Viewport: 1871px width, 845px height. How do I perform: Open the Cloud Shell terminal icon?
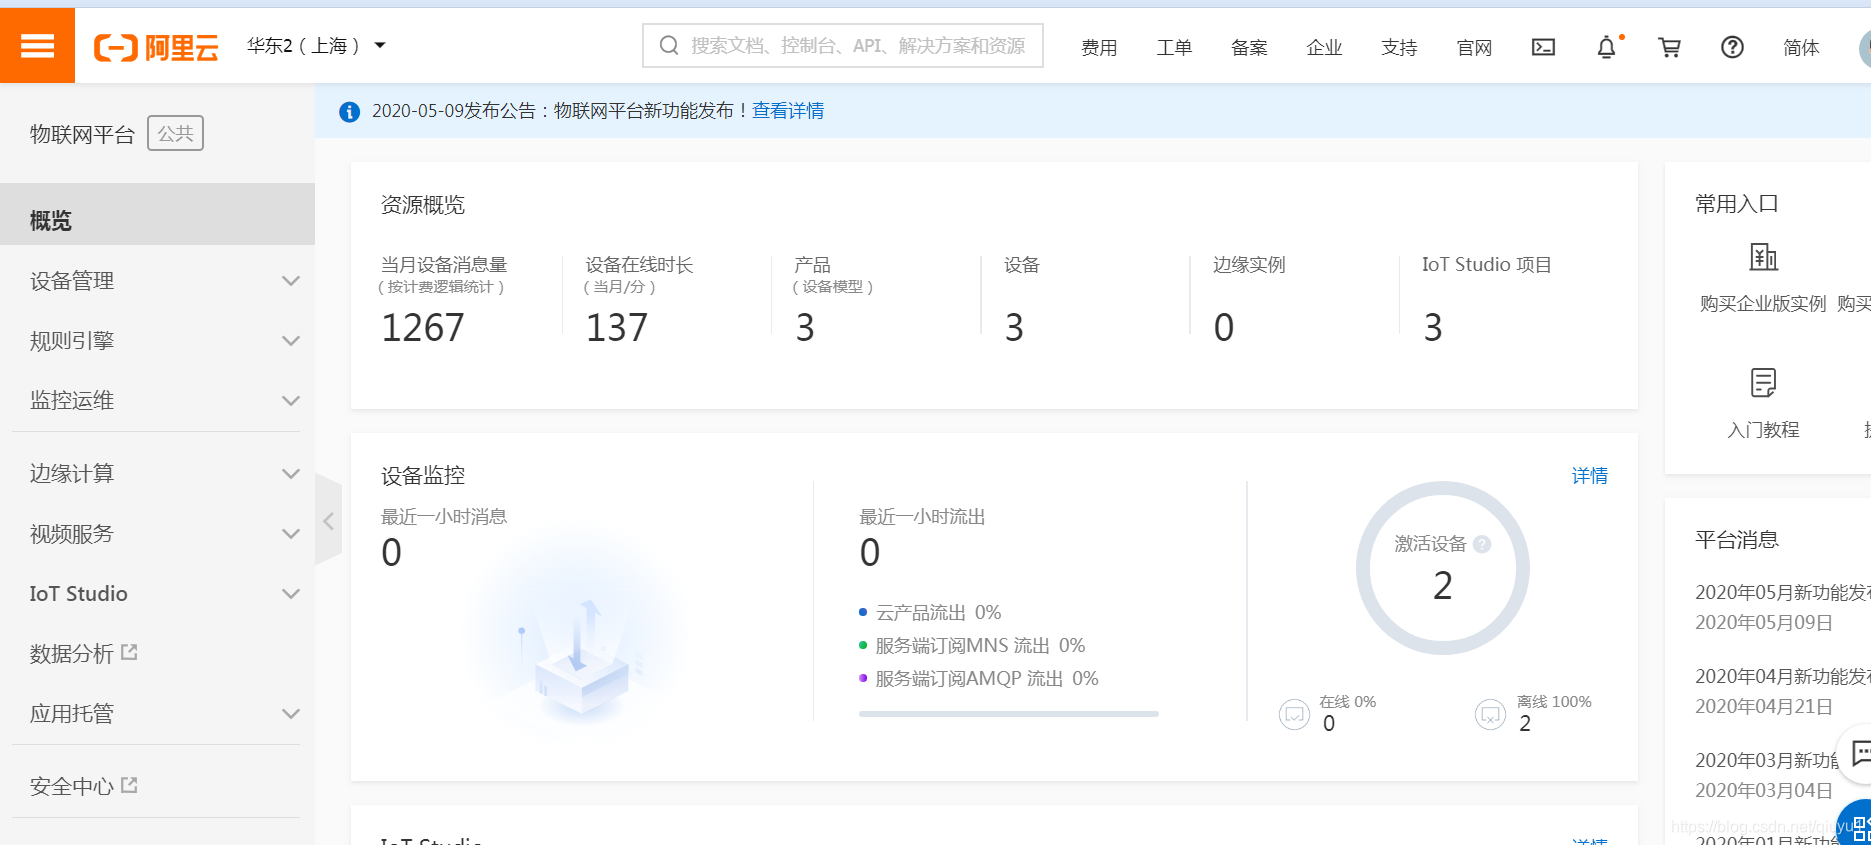[1543, 47]
